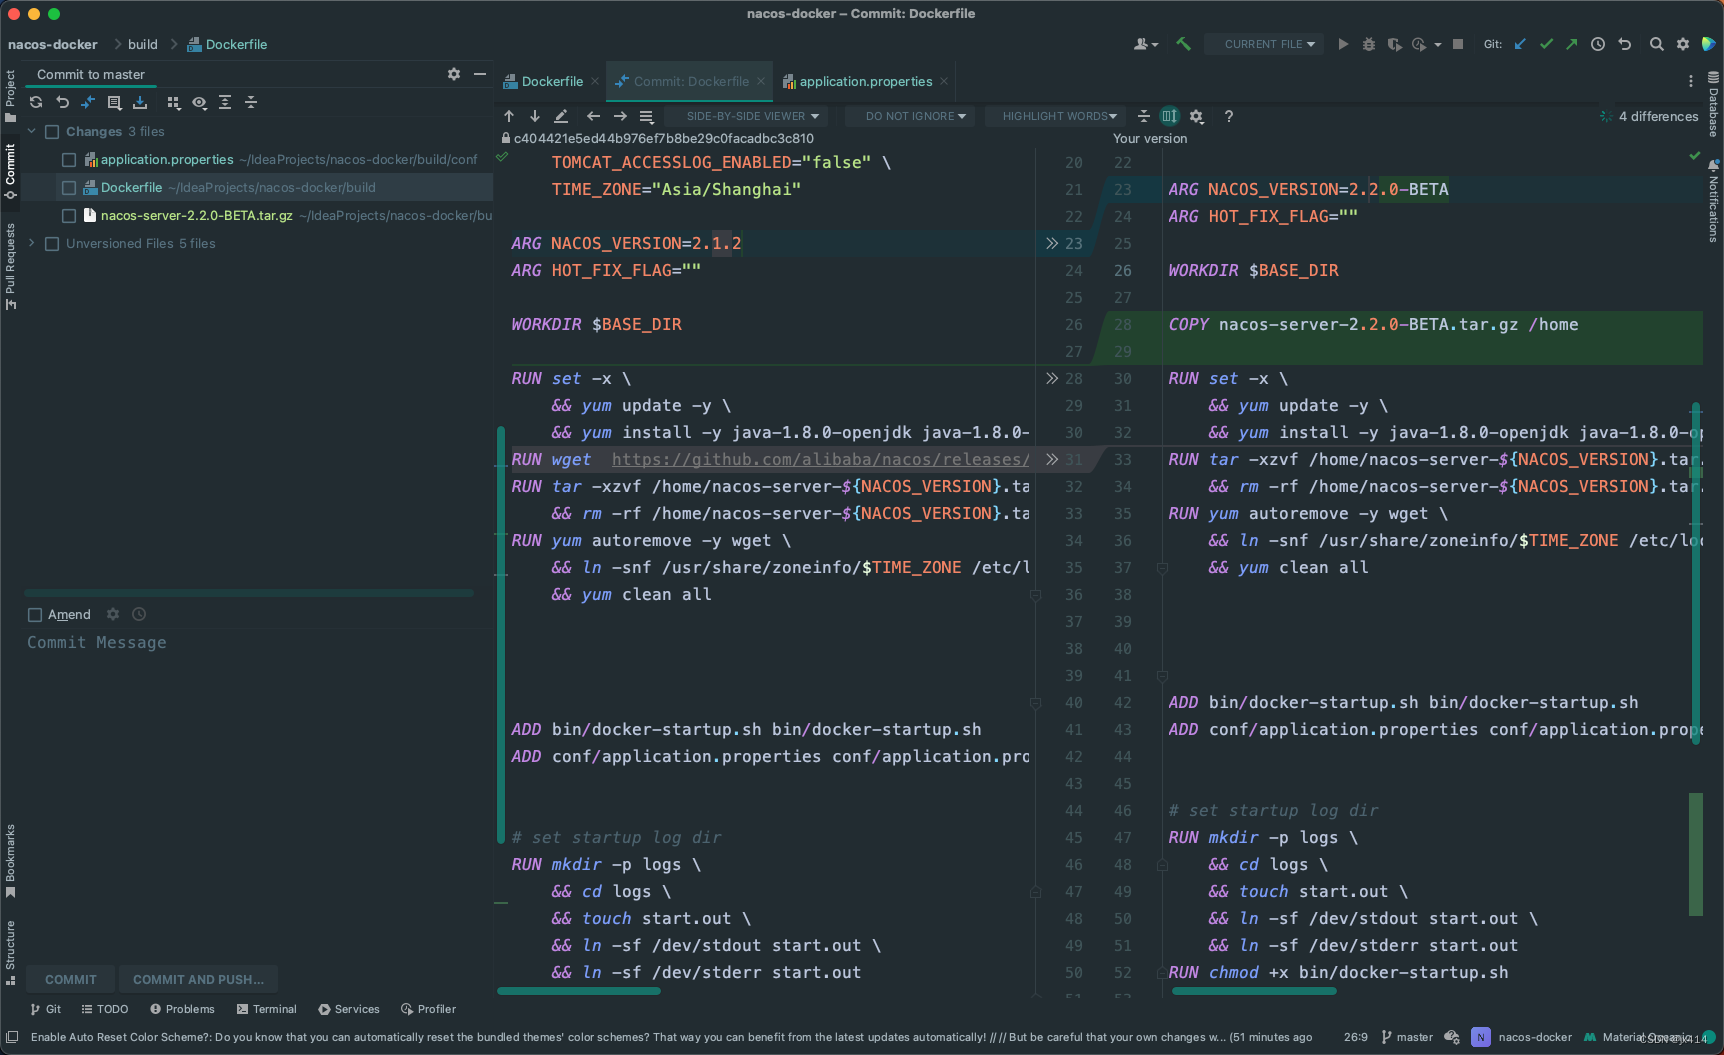Image resolution: width=1724 pixels, height=1055 pixels.
Task: Open diff viewer settings gear icon
Action: 1197,116
